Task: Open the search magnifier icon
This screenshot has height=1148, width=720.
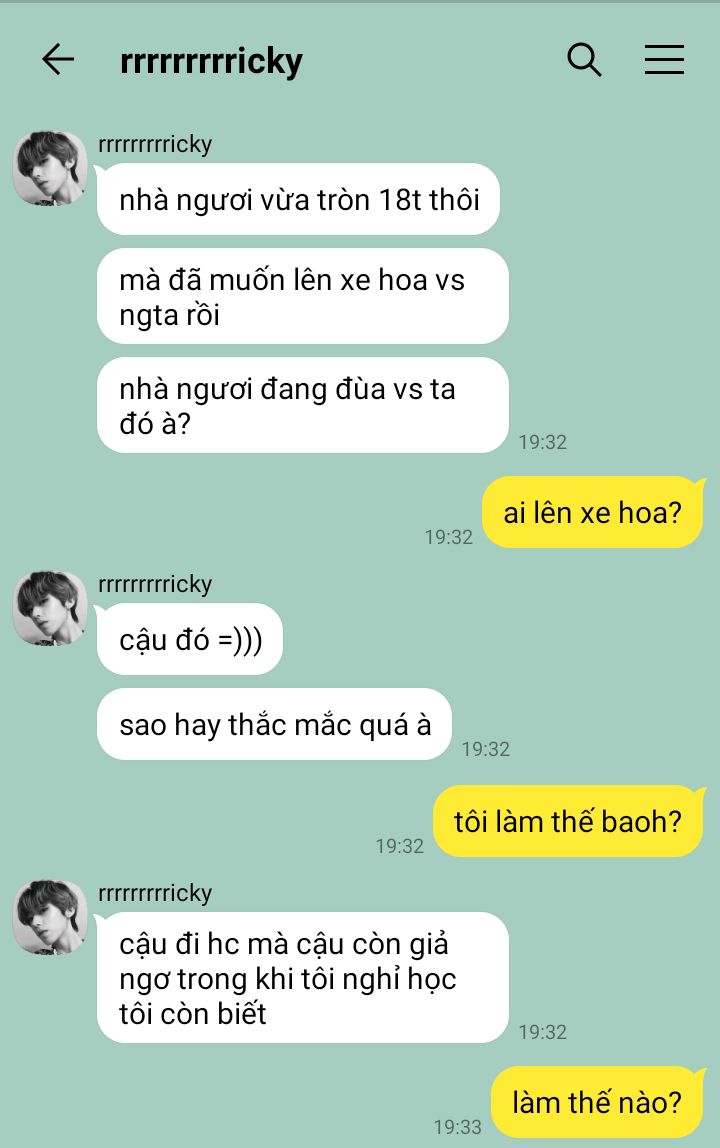Action: click(x=584, y=59)
